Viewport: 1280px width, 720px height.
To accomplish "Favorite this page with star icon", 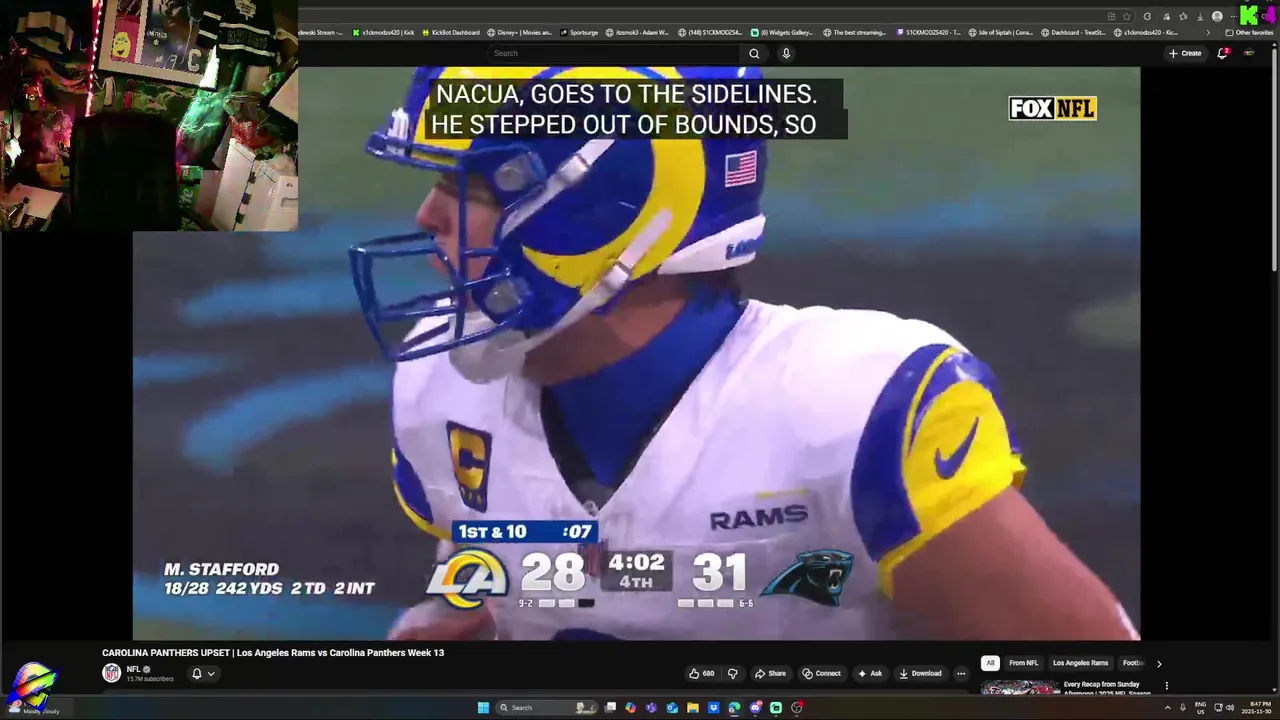I will point(1127,16).
